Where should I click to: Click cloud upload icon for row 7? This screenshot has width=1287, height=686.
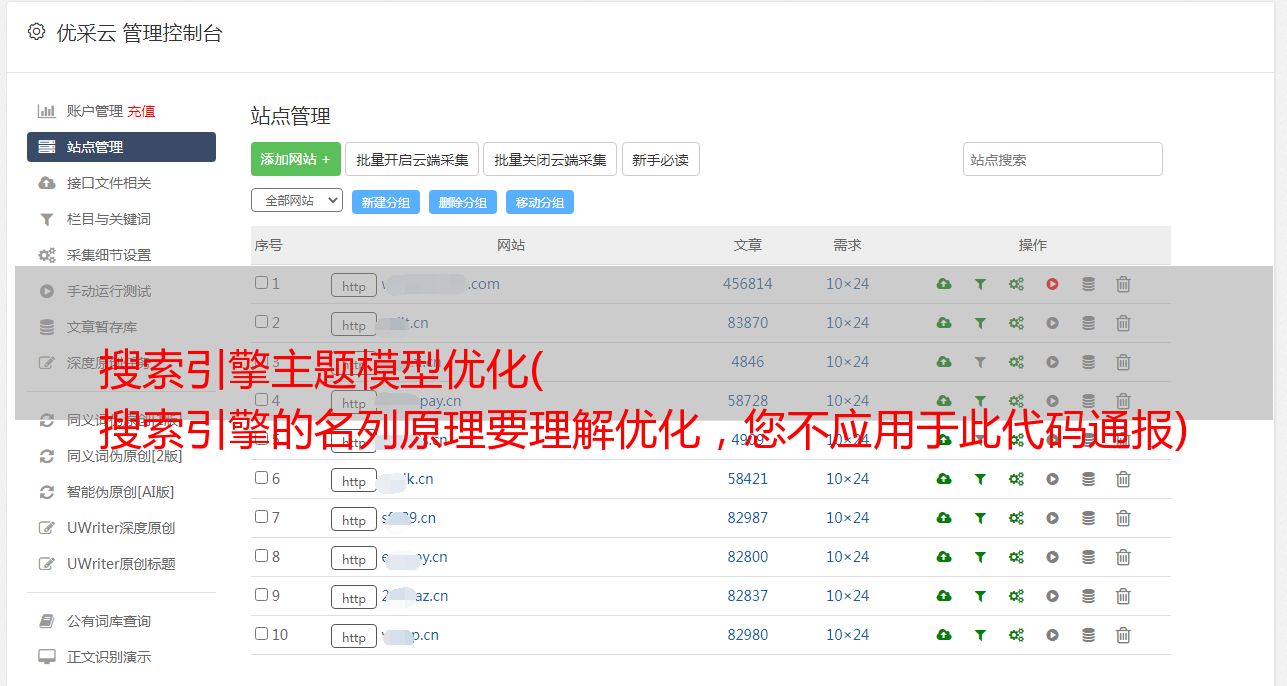pos(944,518)
